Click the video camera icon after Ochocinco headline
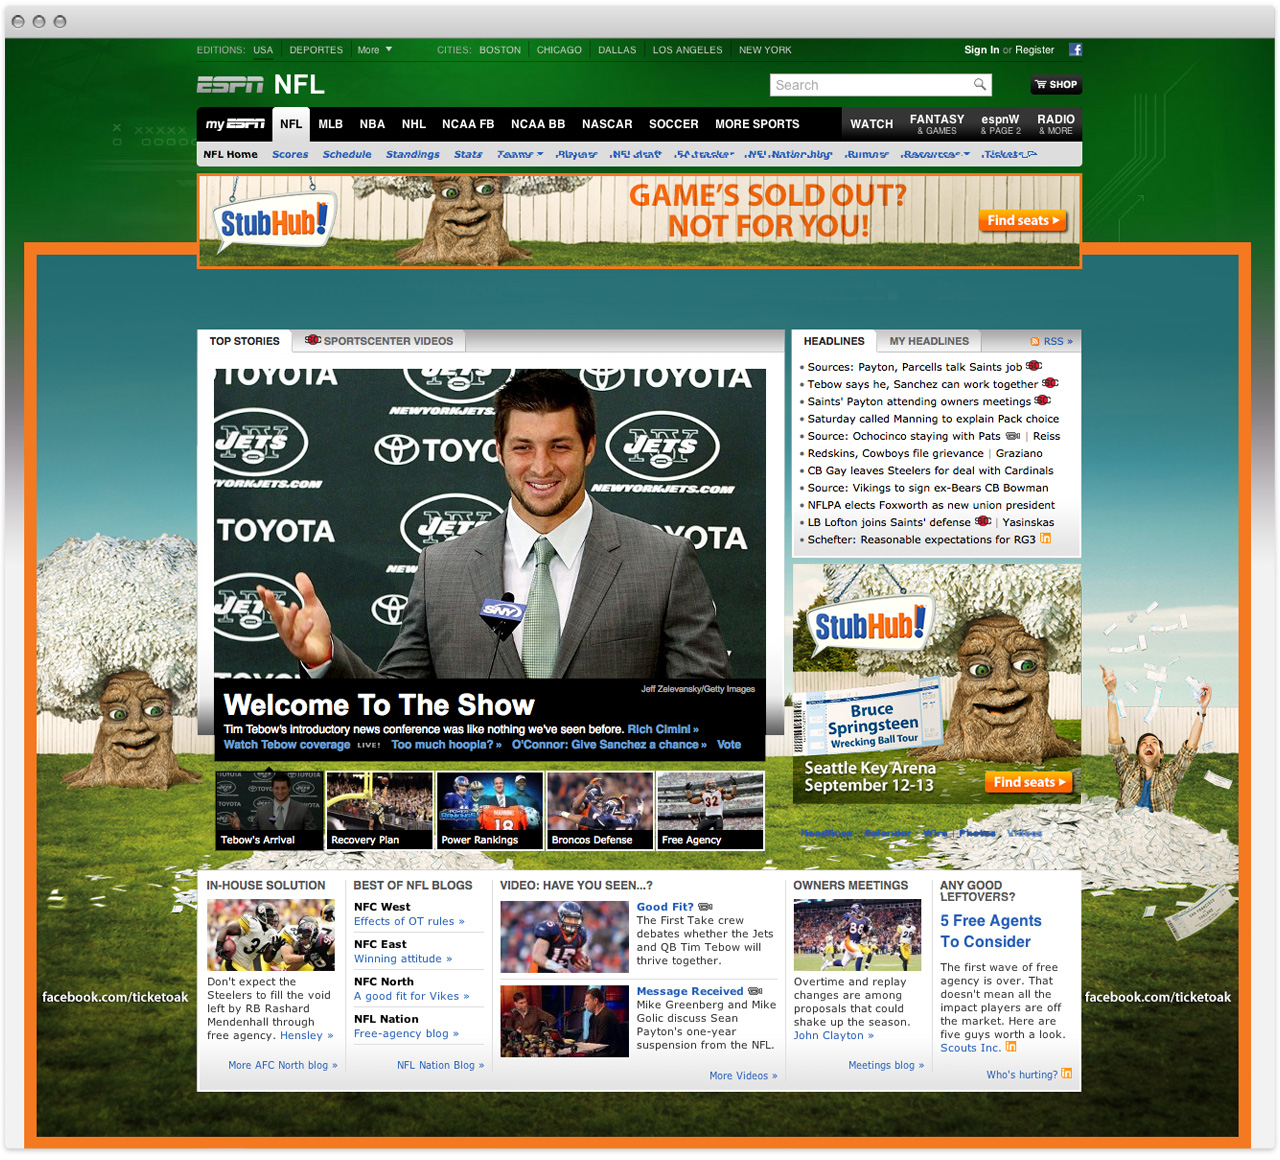The width and height of the screenshot is (1280, 1160). point(1013,436)
